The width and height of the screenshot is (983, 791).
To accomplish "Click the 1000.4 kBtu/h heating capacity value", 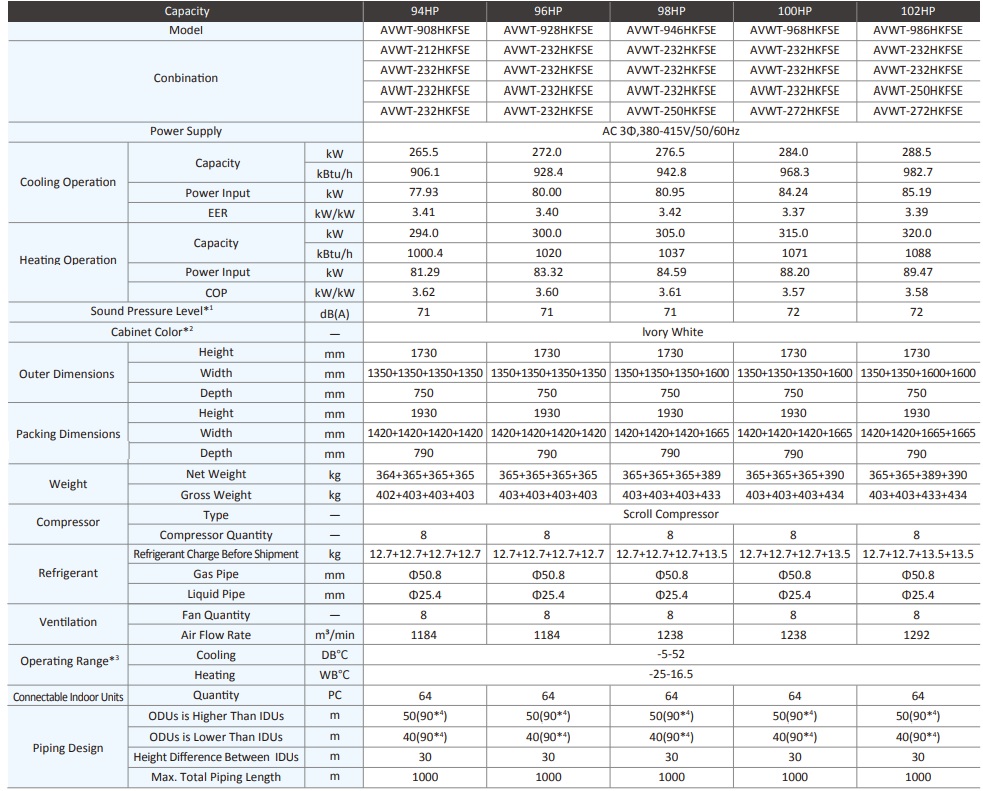I will click(424, 253).
